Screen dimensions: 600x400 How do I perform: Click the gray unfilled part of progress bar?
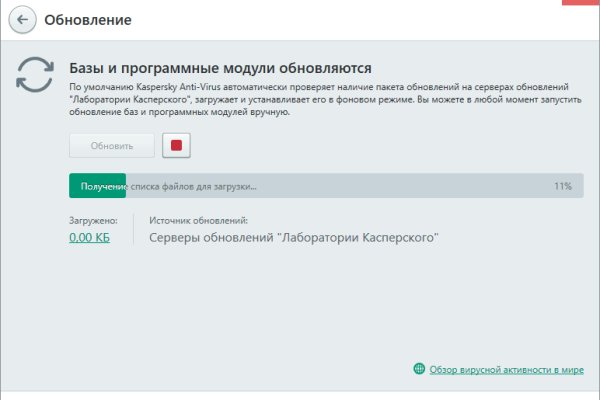coord(400,186)
